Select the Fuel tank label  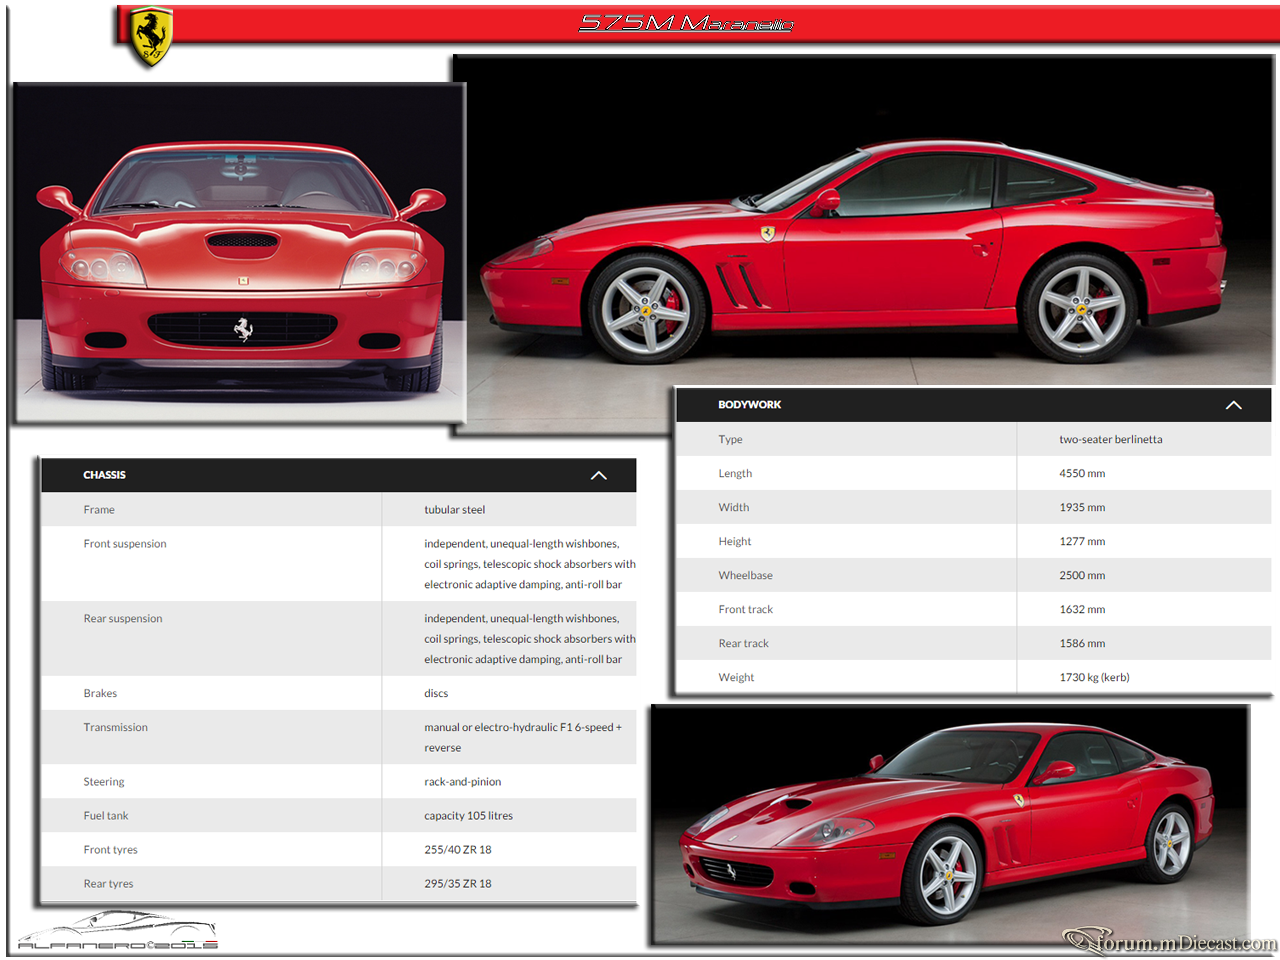pyautogui.click(x=106, y=816)
